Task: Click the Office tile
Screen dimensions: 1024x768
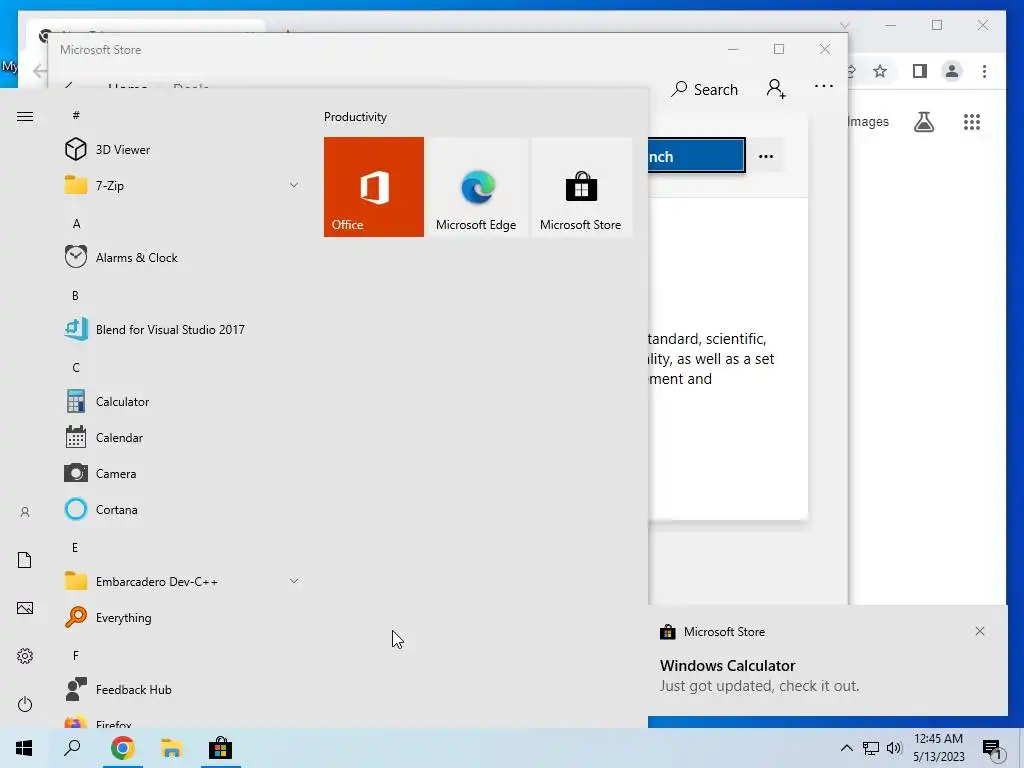Action: [374, 187]
